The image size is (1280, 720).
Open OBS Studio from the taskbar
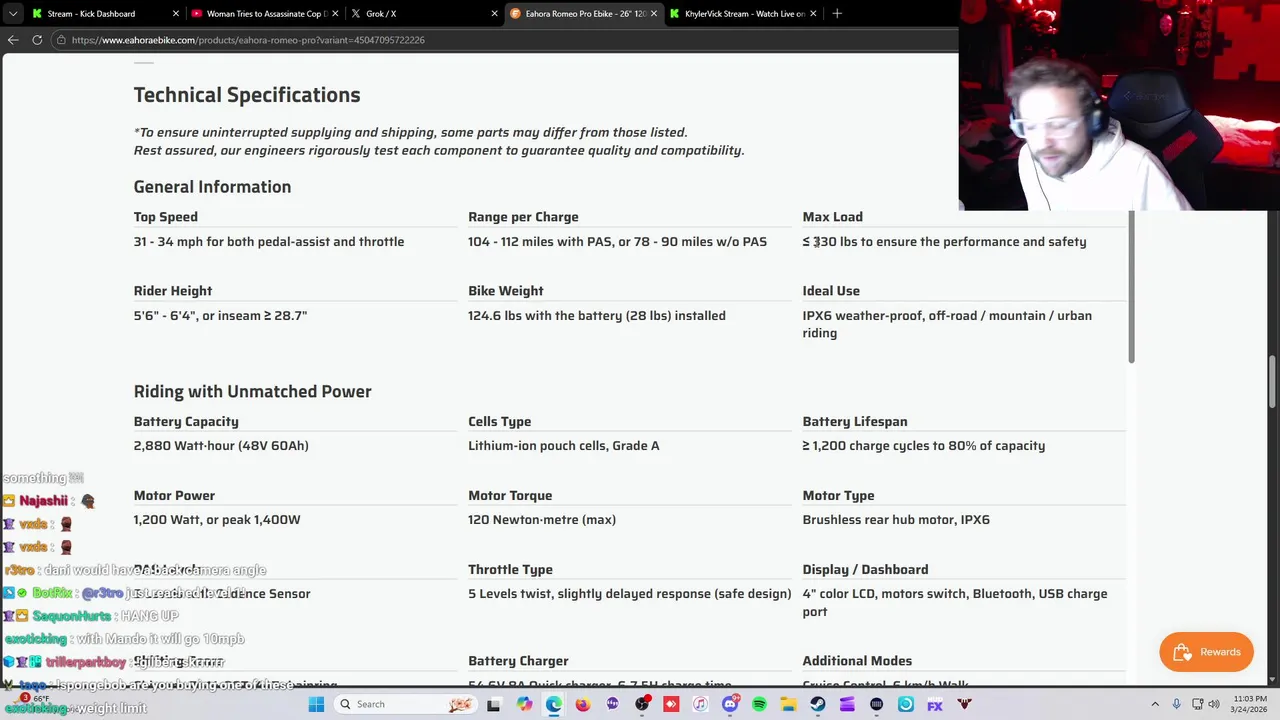[642, 704]
